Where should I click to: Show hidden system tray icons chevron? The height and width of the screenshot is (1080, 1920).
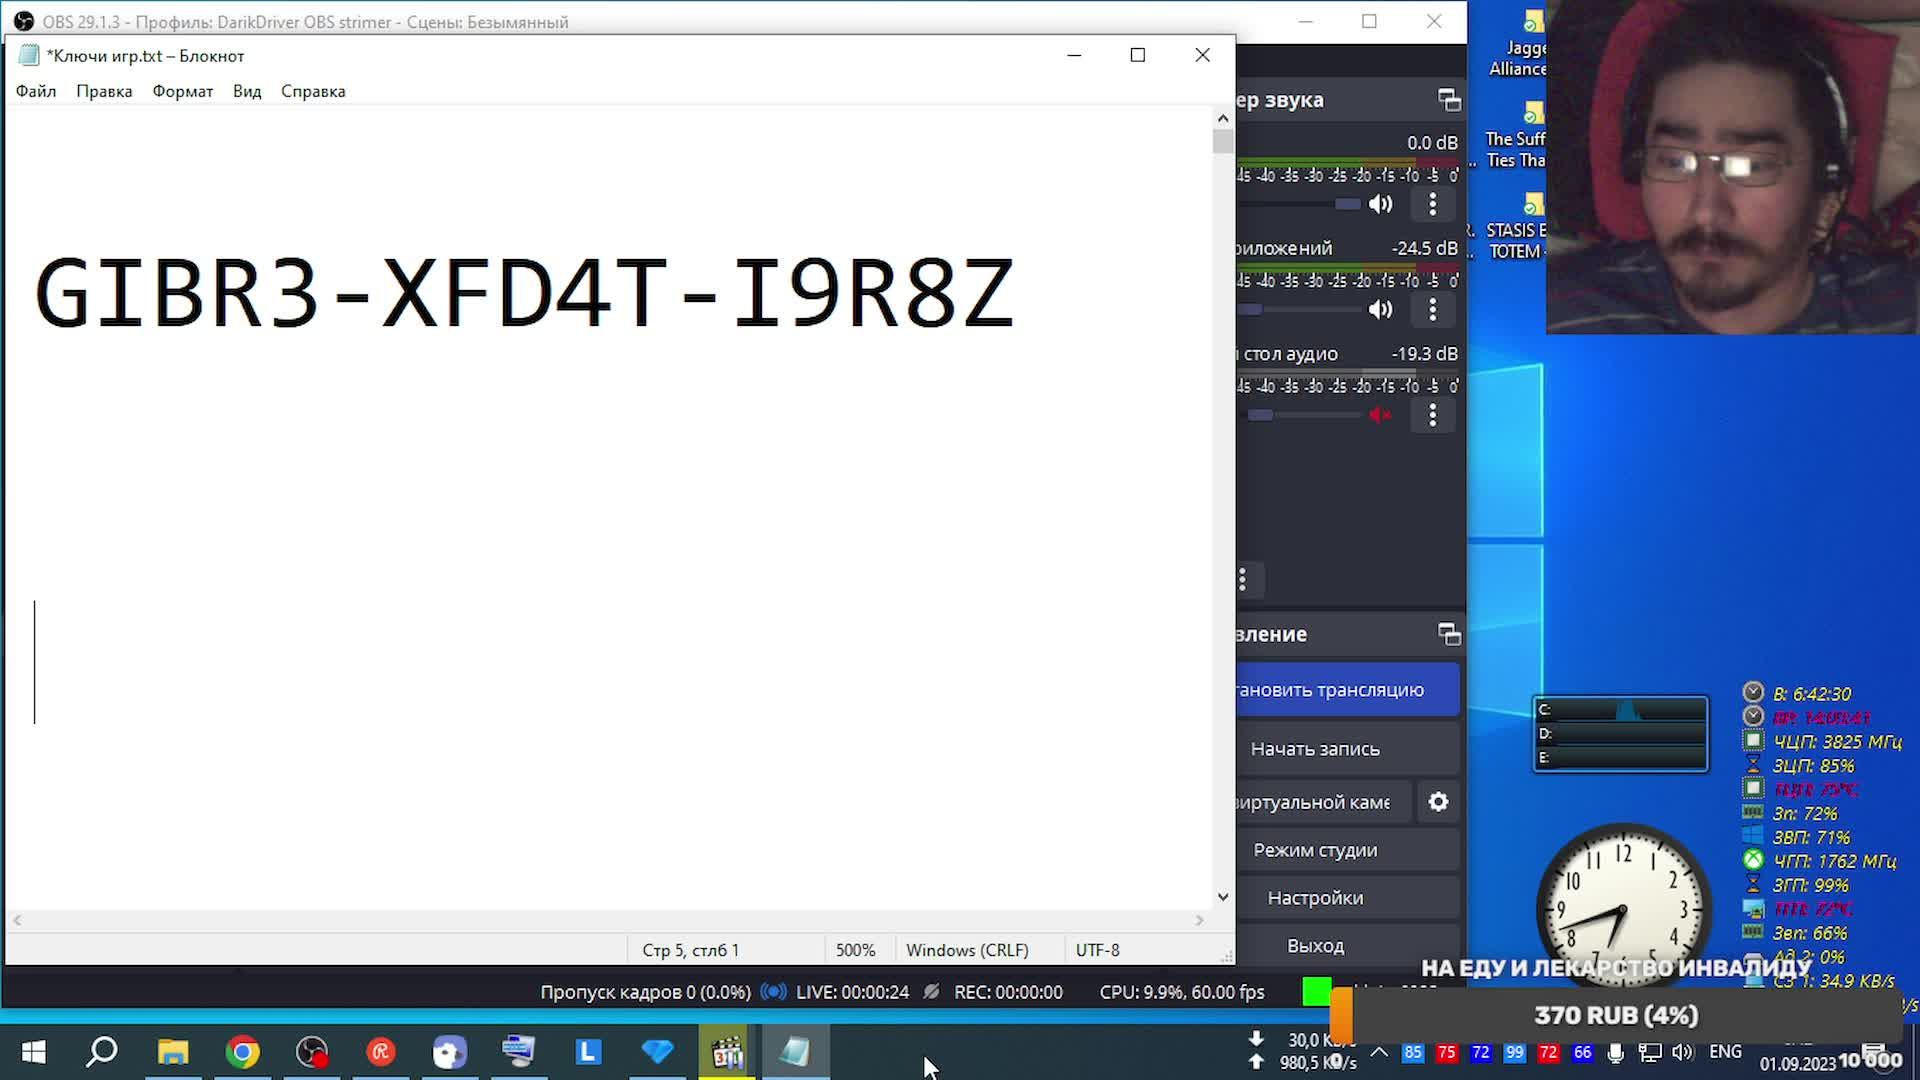1379,1052
